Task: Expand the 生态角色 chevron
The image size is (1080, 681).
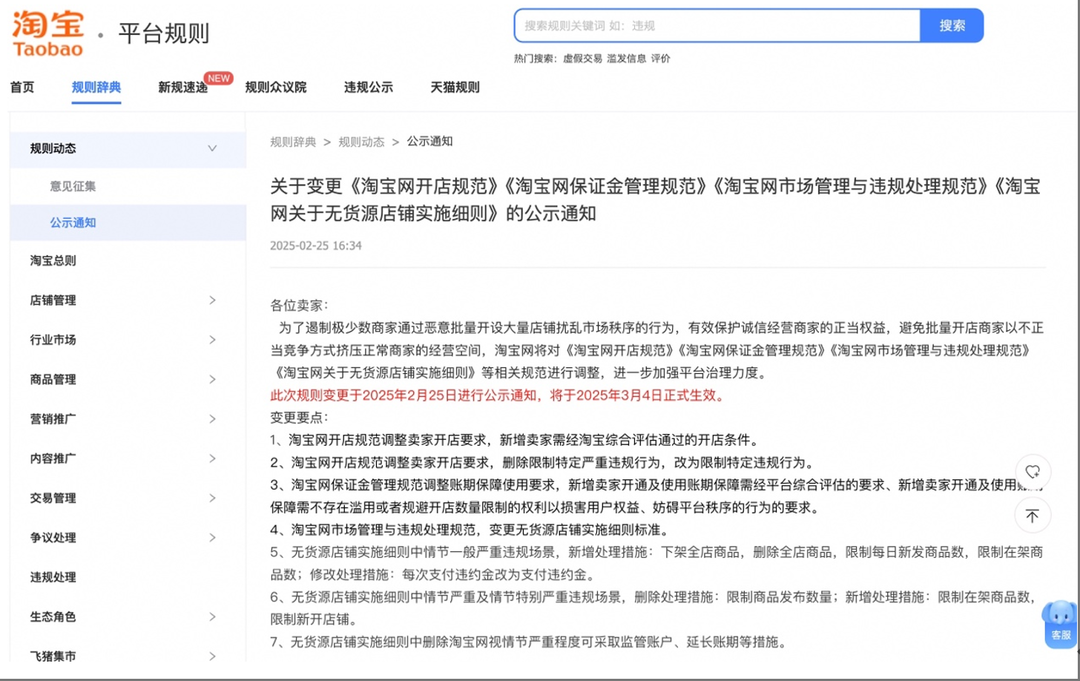Action: tap(212, 617)
